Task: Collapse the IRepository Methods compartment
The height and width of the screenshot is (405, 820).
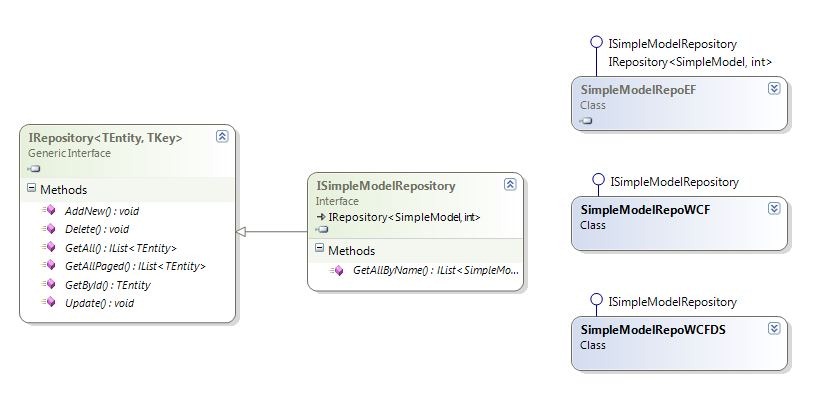Action: [31, 189]
